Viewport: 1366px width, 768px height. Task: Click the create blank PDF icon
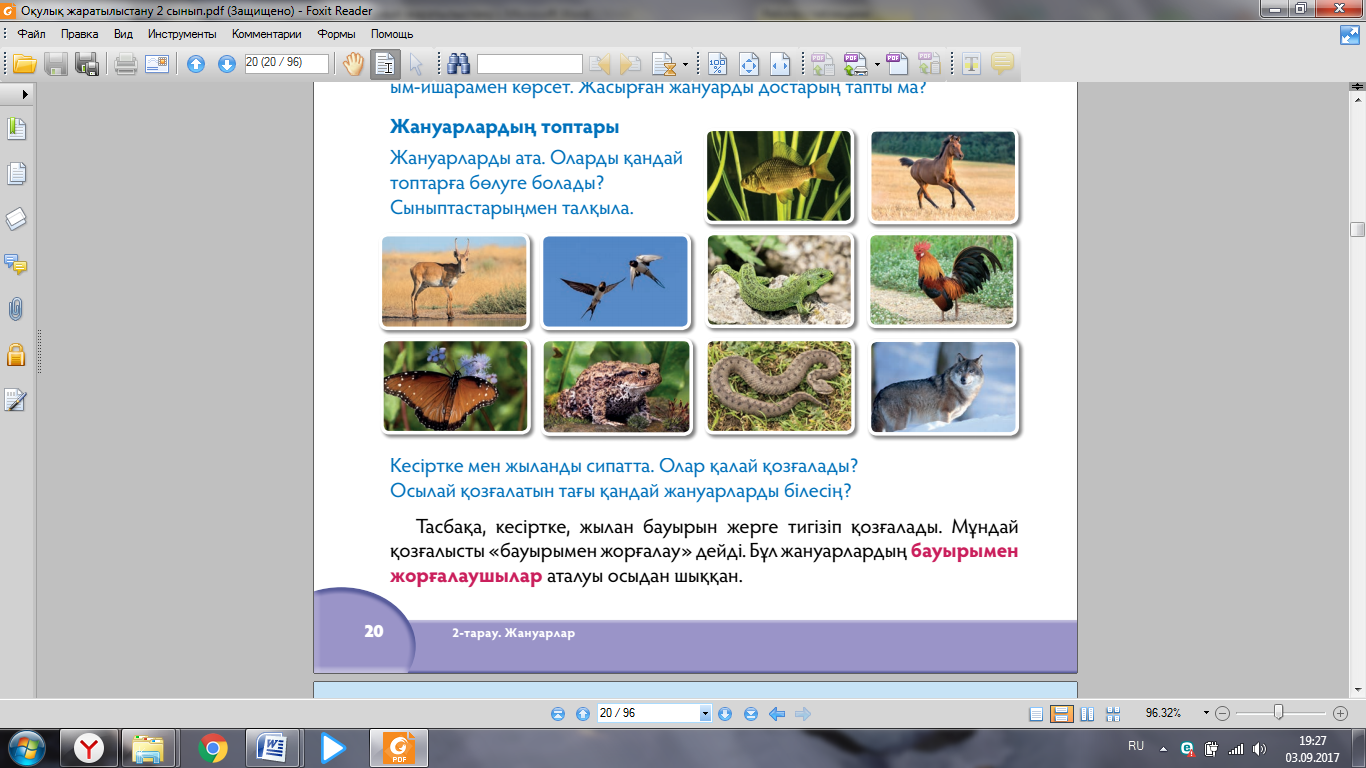pos(897,64)
